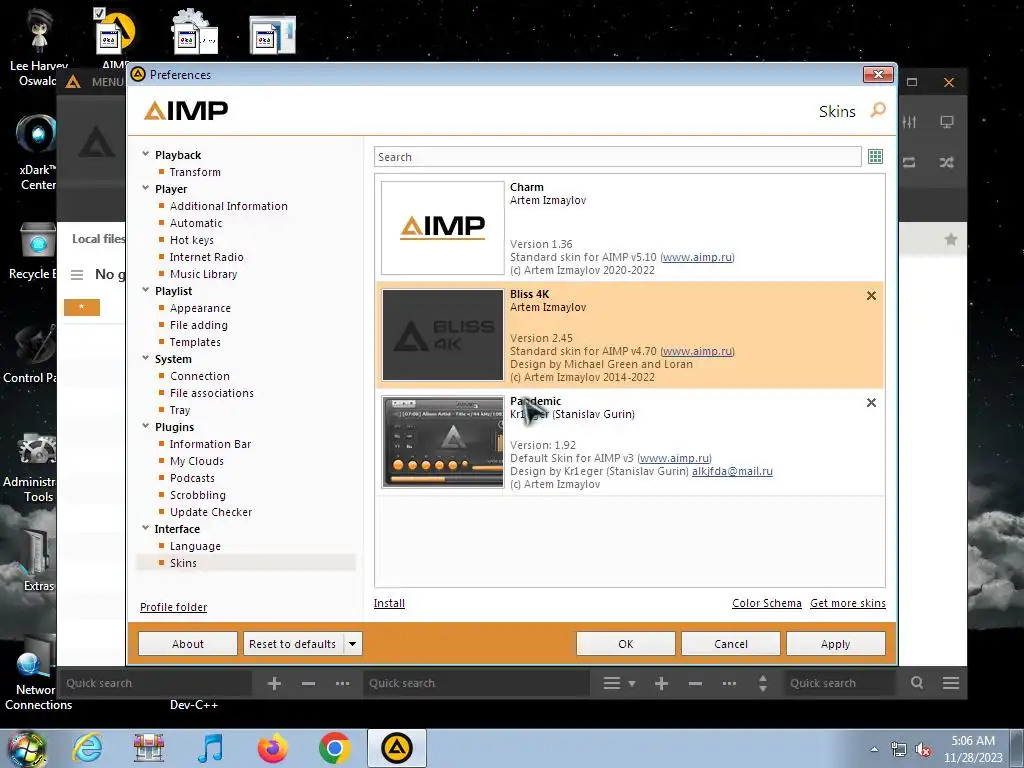
Task: Select Update Checker in the tree
Action: click(211, 511)
